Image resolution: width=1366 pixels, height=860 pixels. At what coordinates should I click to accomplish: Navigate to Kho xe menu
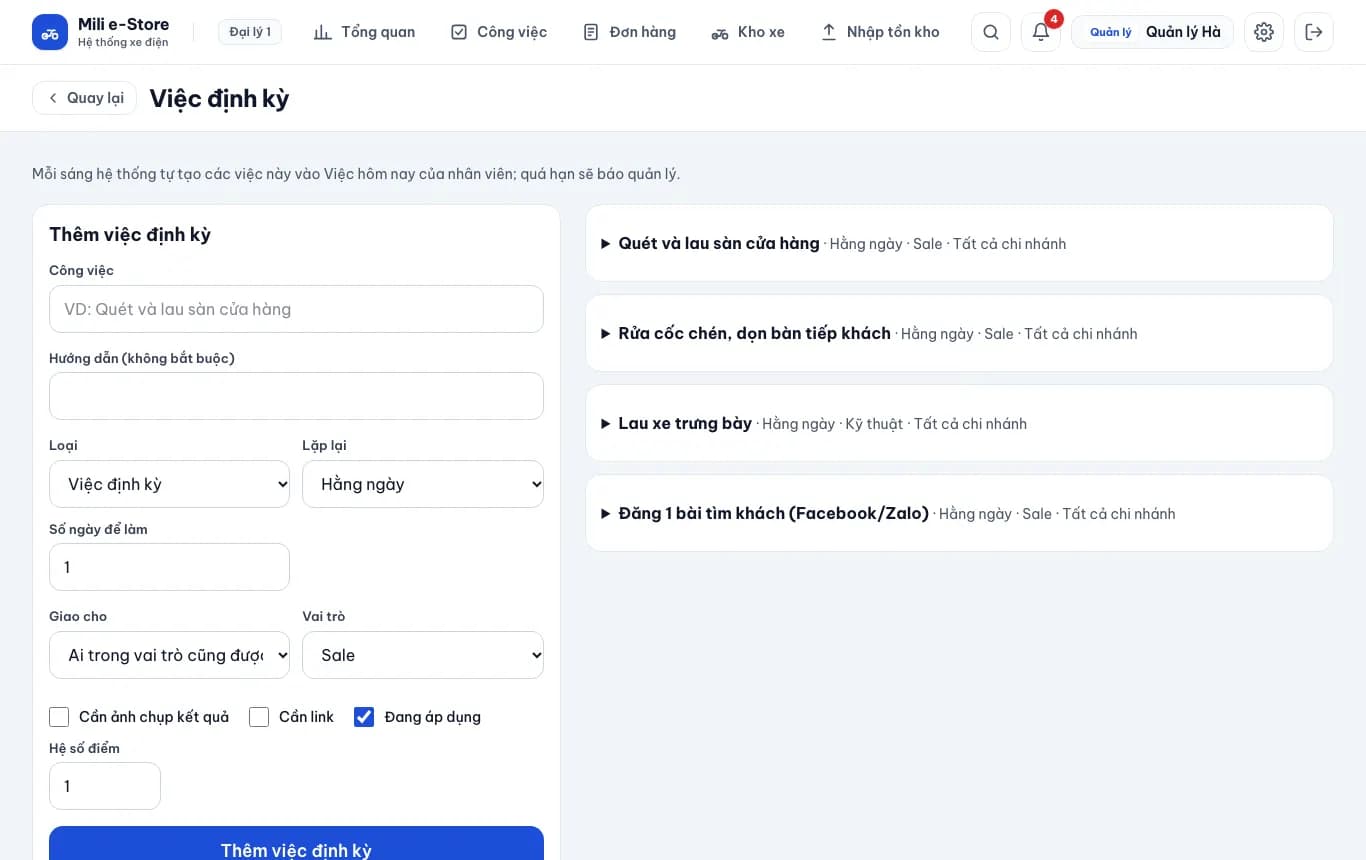pyautogui.click(x=748, y=32)
